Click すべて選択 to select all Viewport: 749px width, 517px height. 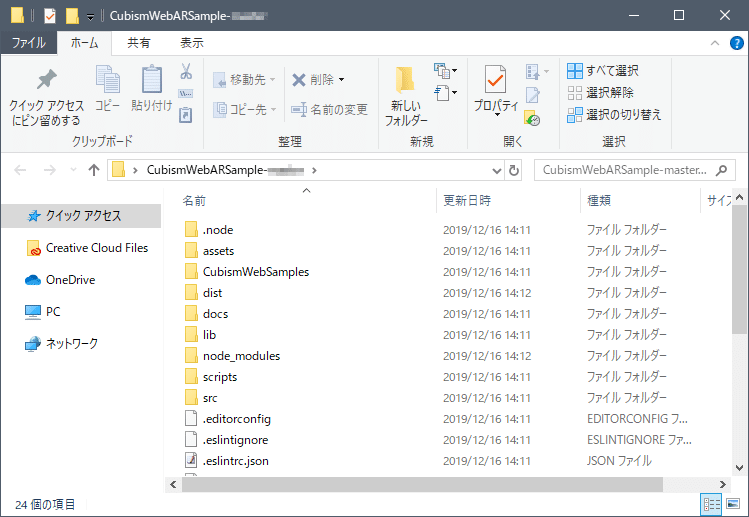coord(603,71)
